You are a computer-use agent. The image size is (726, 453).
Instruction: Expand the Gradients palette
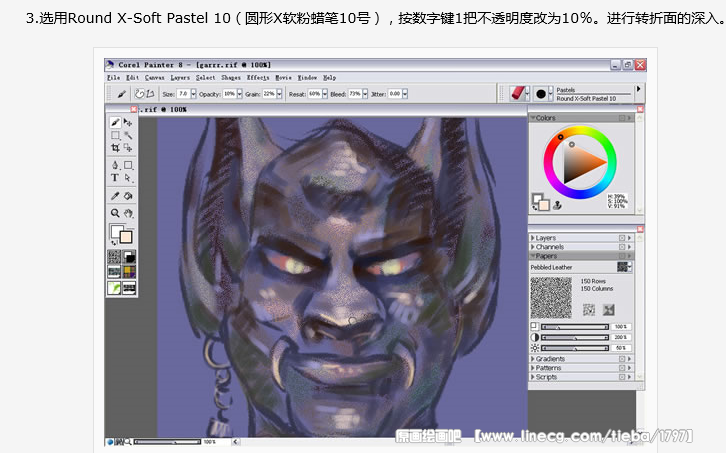(x=532, y=359)
